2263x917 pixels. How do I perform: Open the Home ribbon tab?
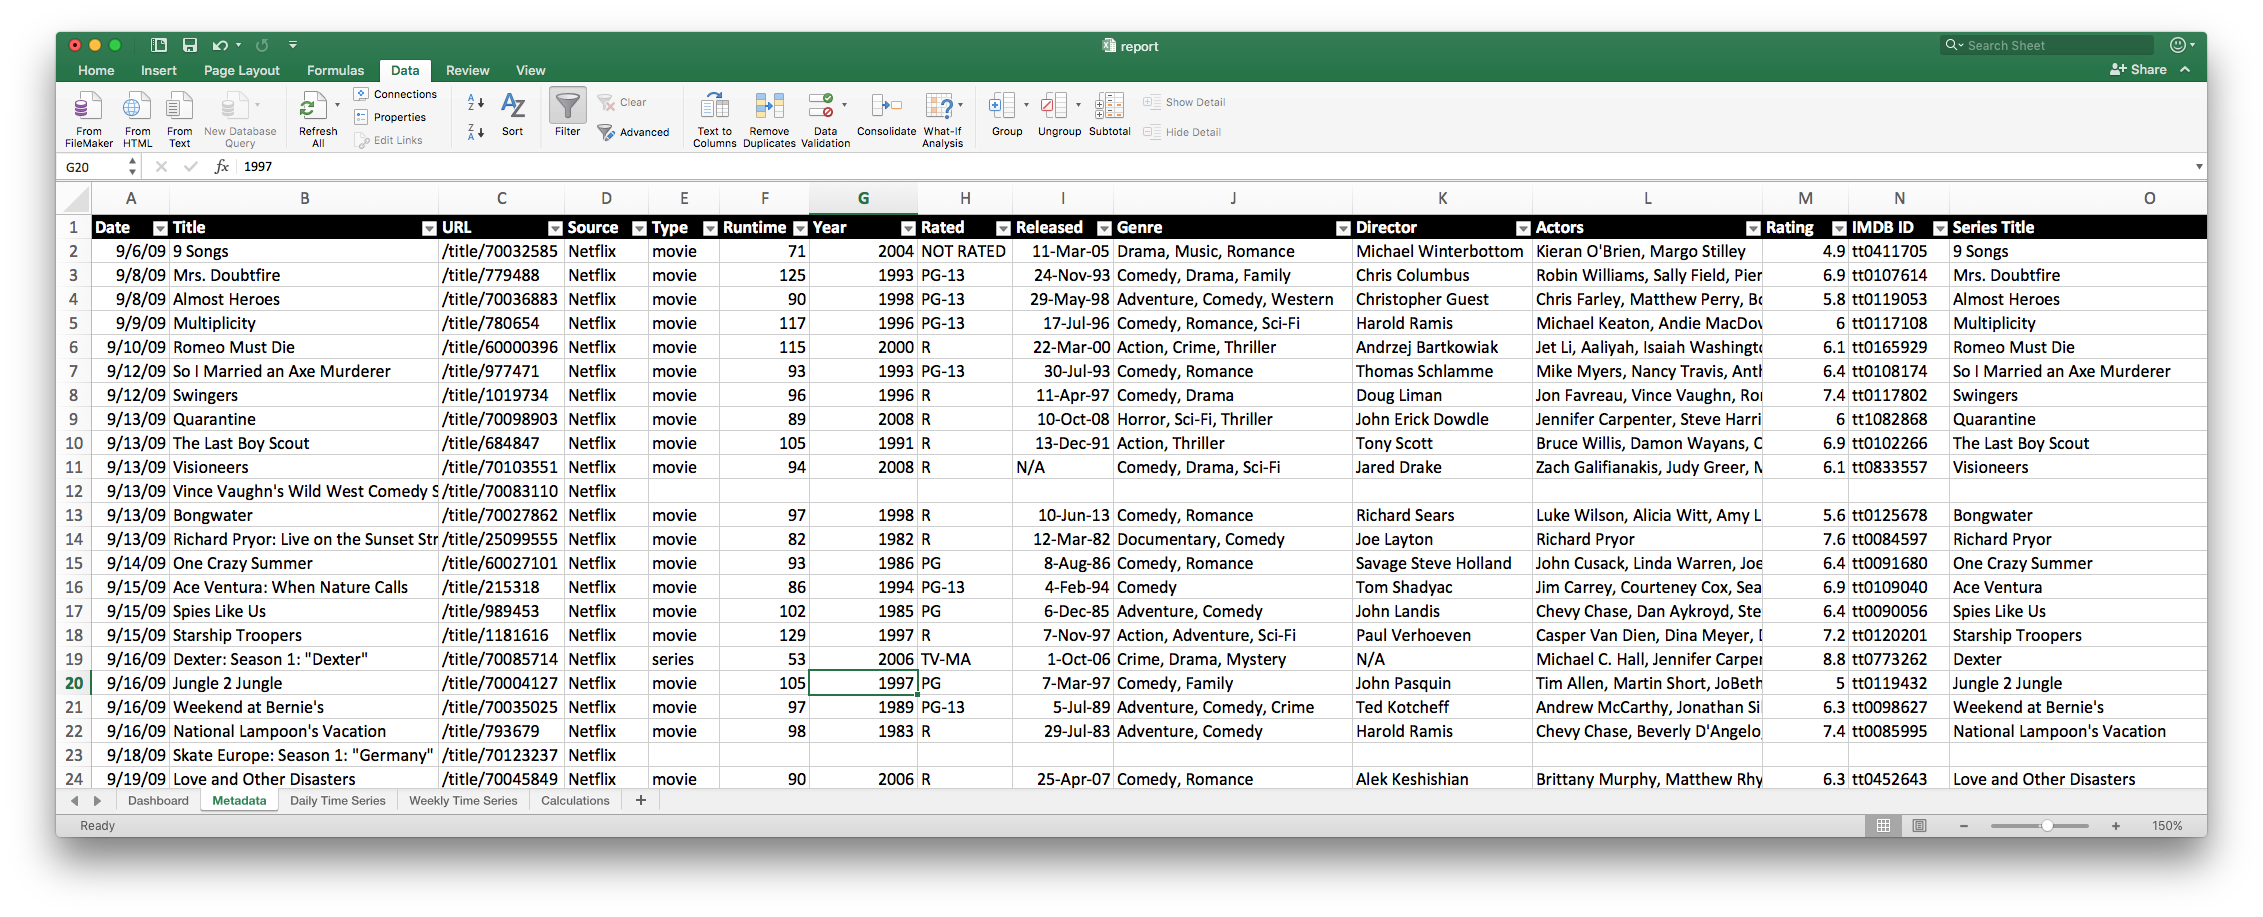point(96,70)
